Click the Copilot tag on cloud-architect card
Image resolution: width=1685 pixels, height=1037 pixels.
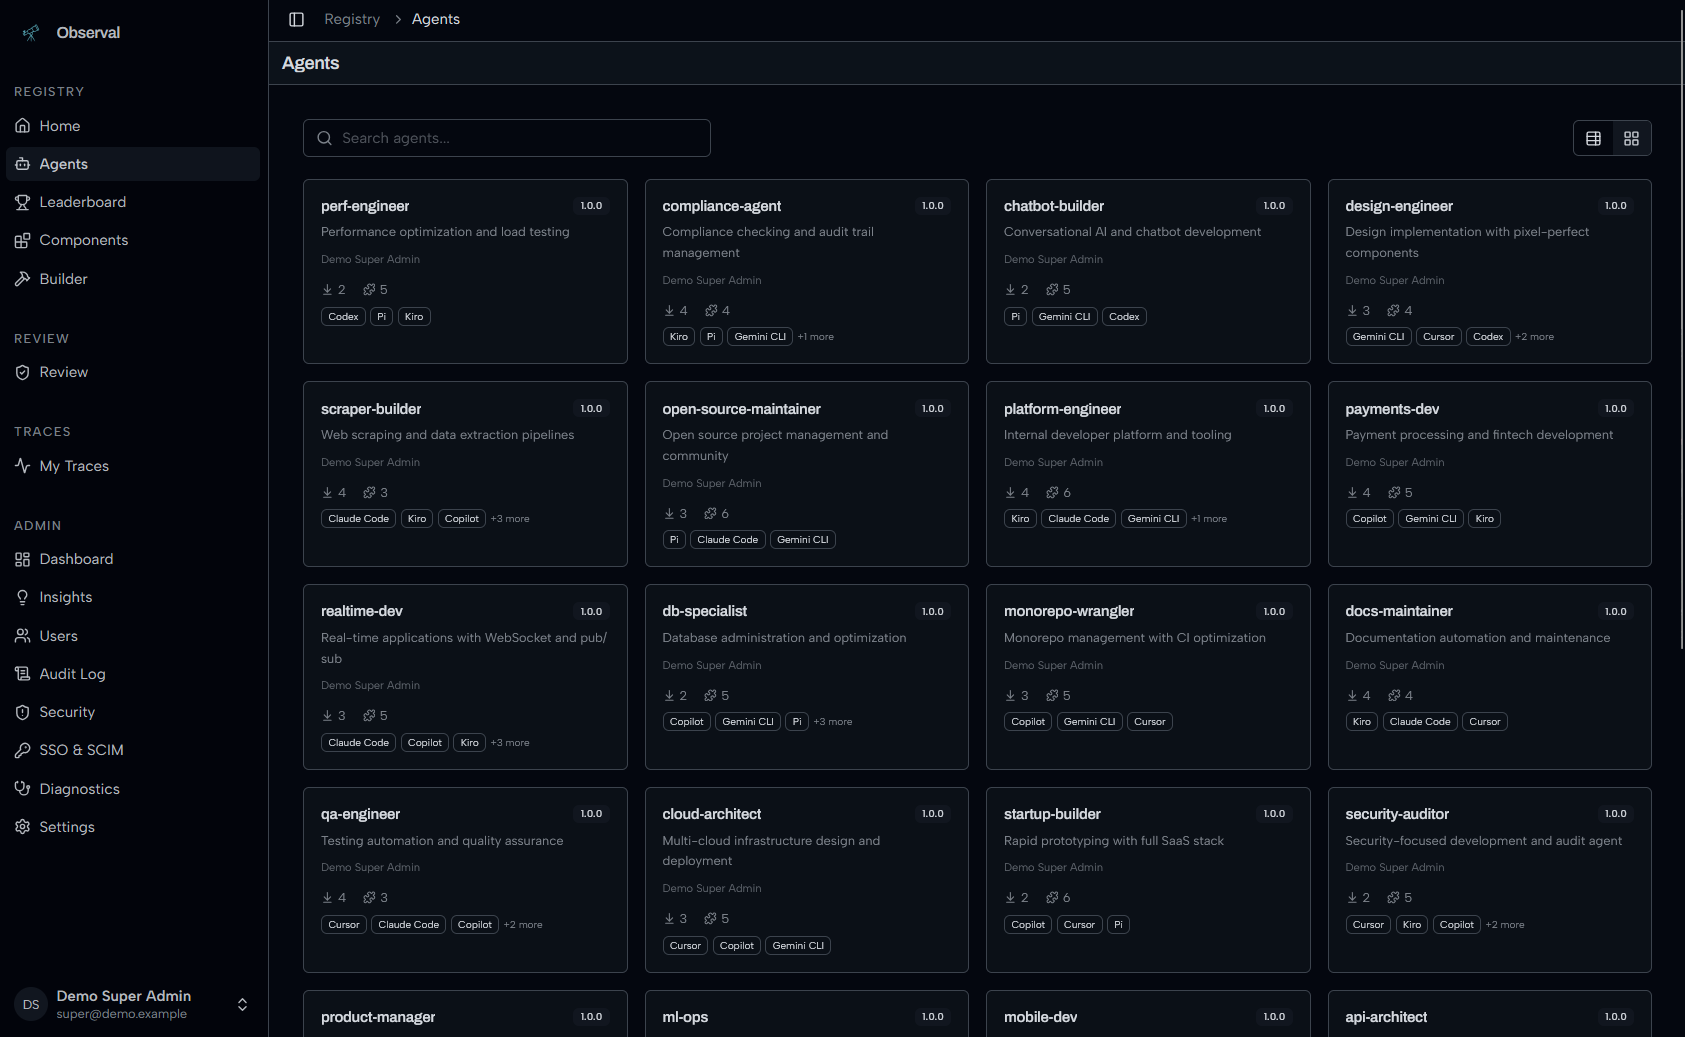coord(737,946)
